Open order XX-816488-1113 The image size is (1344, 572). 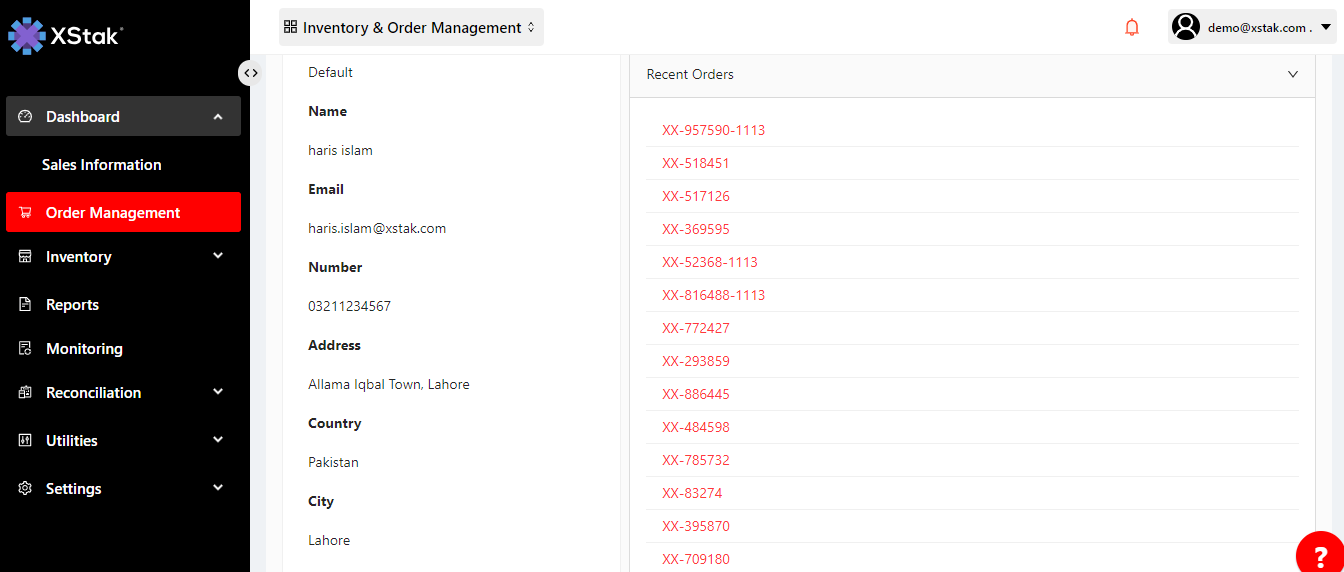713,295
